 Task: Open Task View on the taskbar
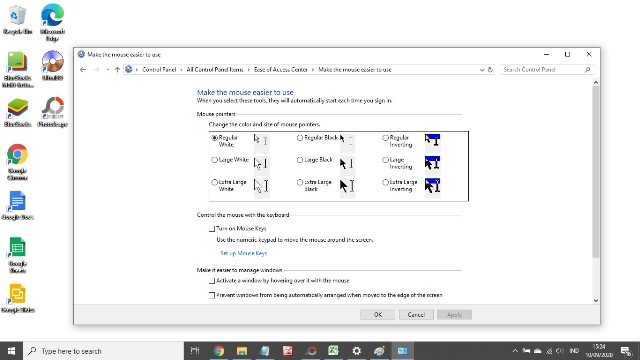click(195, 351)
